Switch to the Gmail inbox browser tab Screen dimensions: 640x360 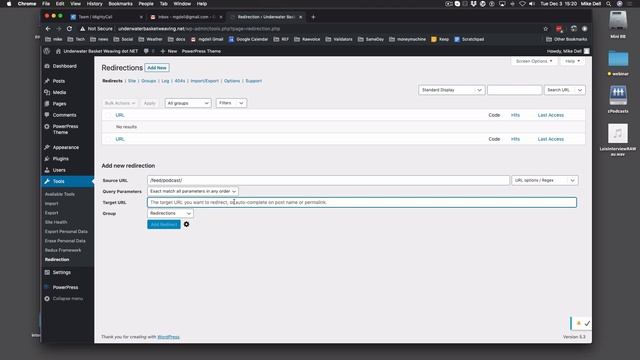click(187, 17)
